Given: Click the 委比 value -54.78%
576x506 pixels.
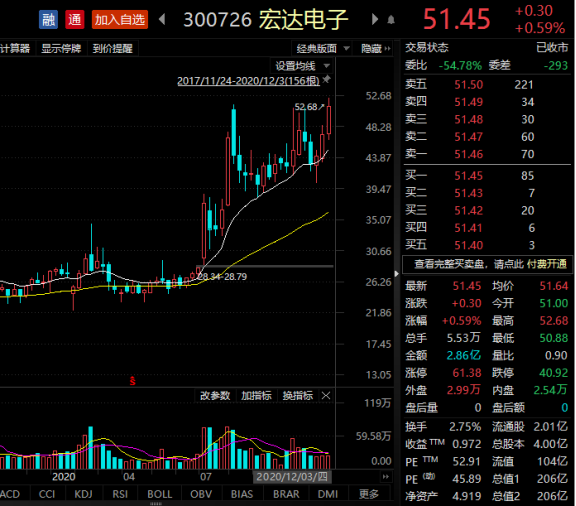Looking at the screenshot, I should click(460, 65).
